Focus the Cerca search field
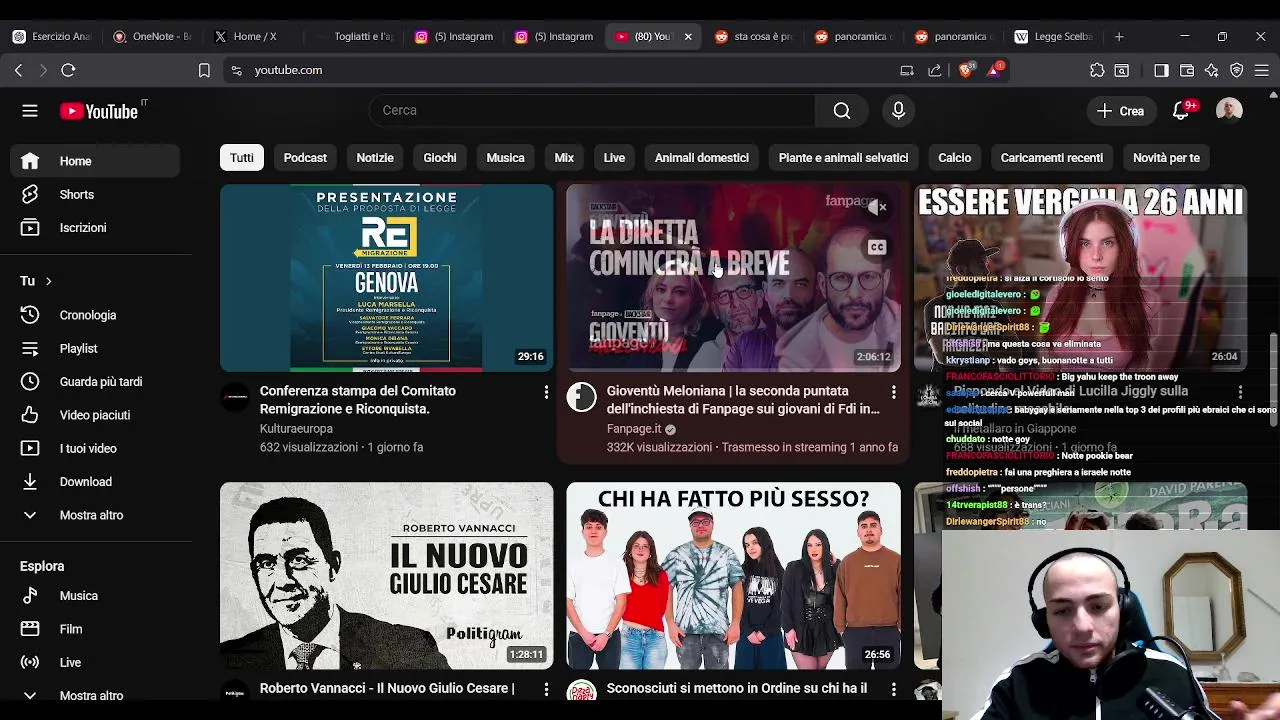 [x=592, y=110]
